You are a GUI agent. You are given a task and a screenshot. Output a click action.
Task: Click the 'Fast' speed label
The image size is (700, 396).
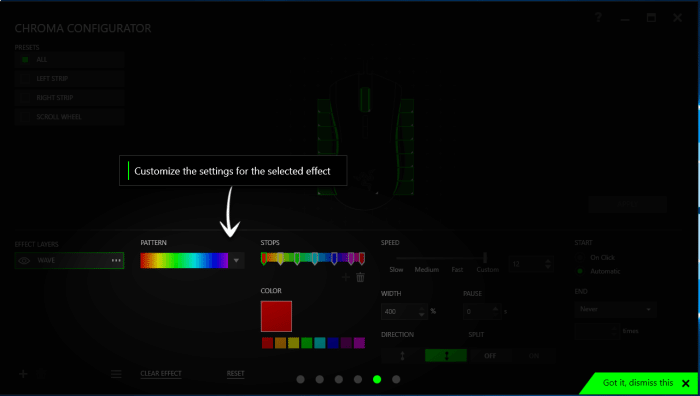click(457, 270)
